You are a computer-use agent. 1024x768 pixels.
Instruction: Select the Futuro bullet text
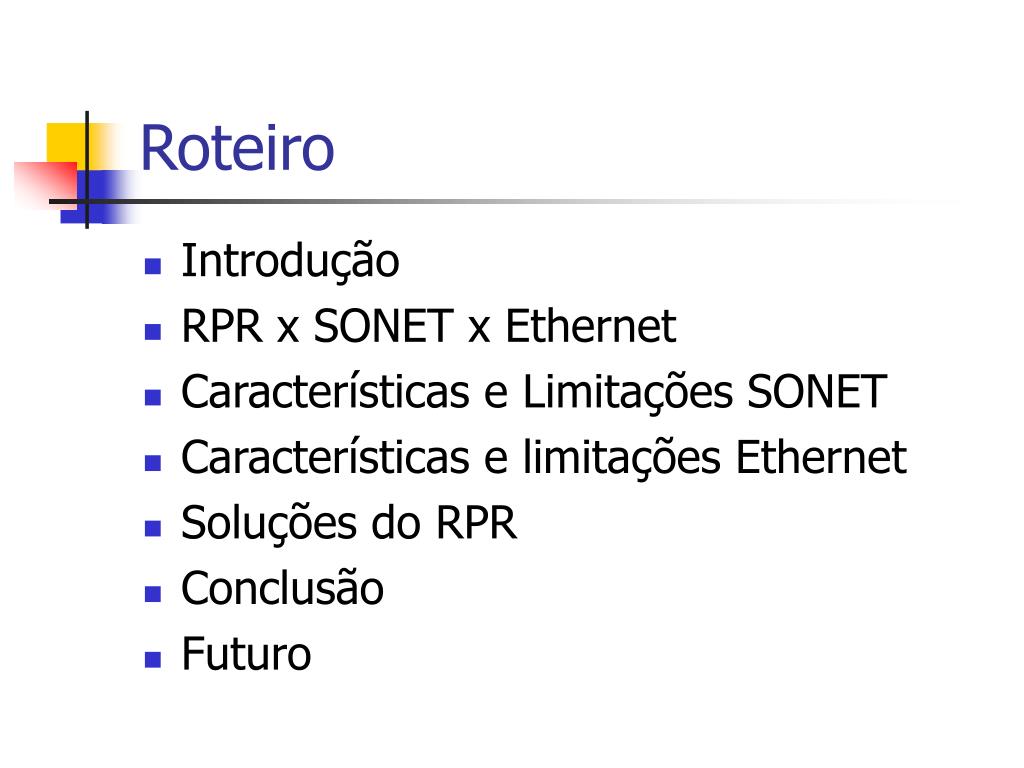tap(246, 654)
